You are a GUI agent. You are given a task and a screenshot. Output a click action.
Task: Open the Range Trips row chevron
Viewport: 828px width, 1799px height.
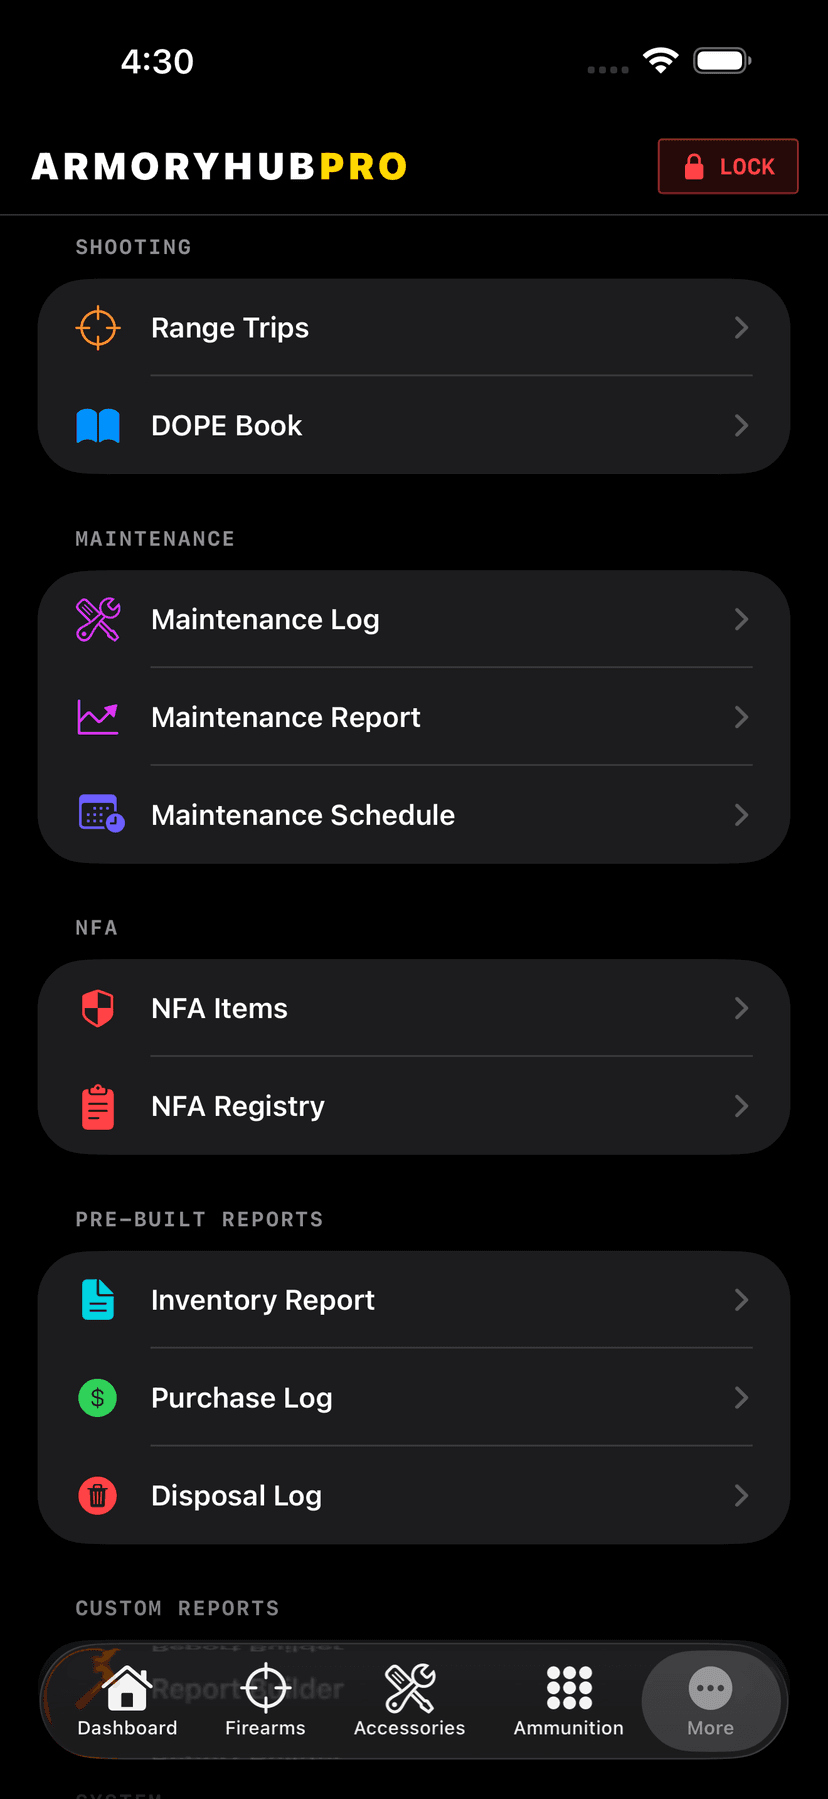coord(741,328)
